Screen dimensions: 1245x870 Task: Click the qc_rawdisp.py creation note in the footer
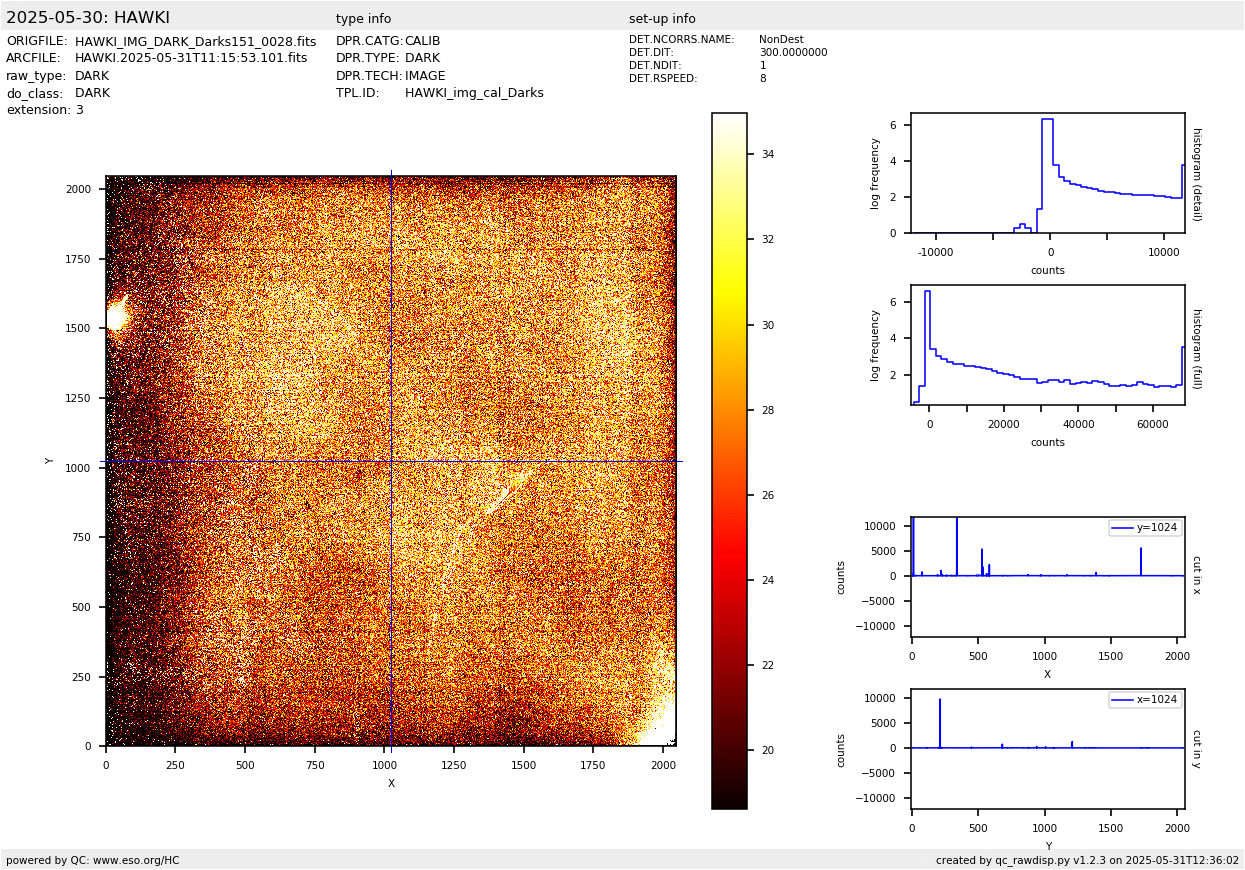click(x=1087, y=860)
